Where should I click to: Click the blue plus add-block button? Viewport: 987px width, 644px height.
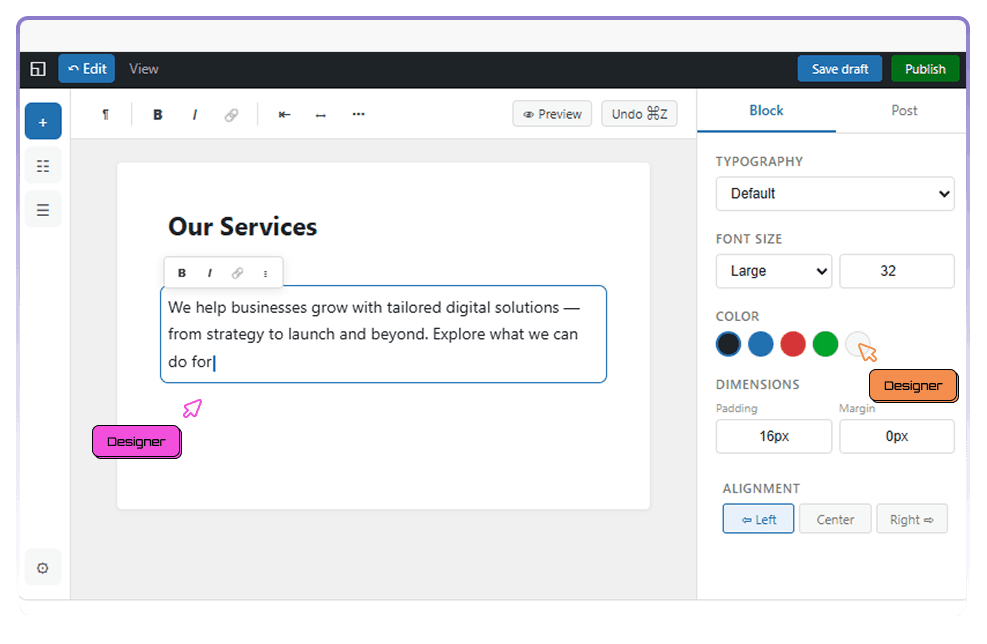[x=43, y=121]
